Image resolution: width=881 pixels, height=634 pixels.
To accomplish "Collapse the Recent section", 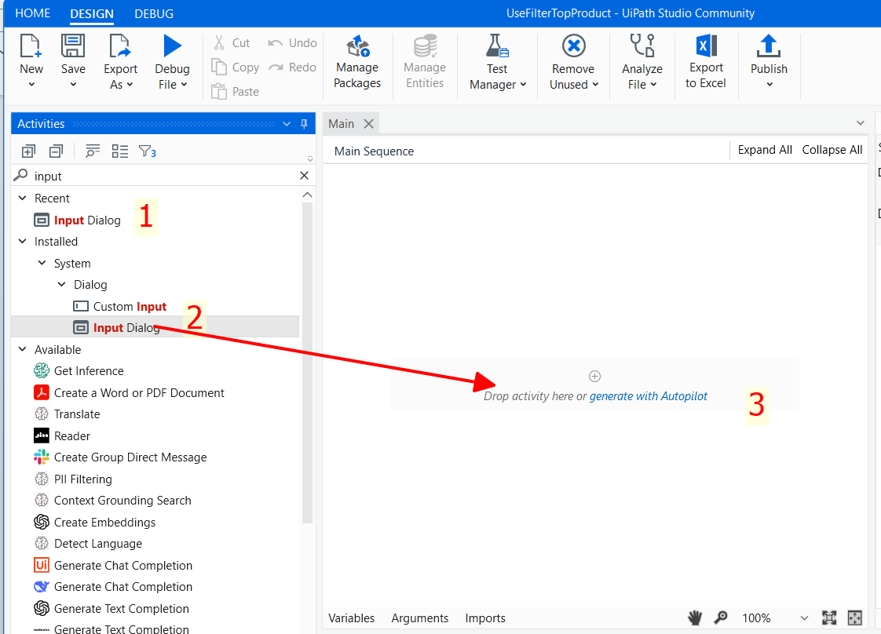I will tap(22, 198).
